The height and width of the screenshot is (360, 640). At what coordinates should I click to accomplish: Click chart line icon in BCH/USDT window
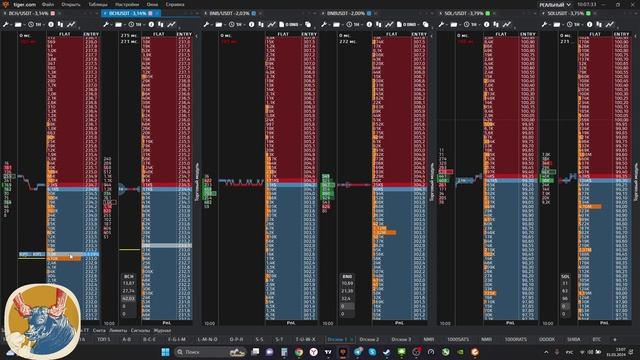coord(71,24)
